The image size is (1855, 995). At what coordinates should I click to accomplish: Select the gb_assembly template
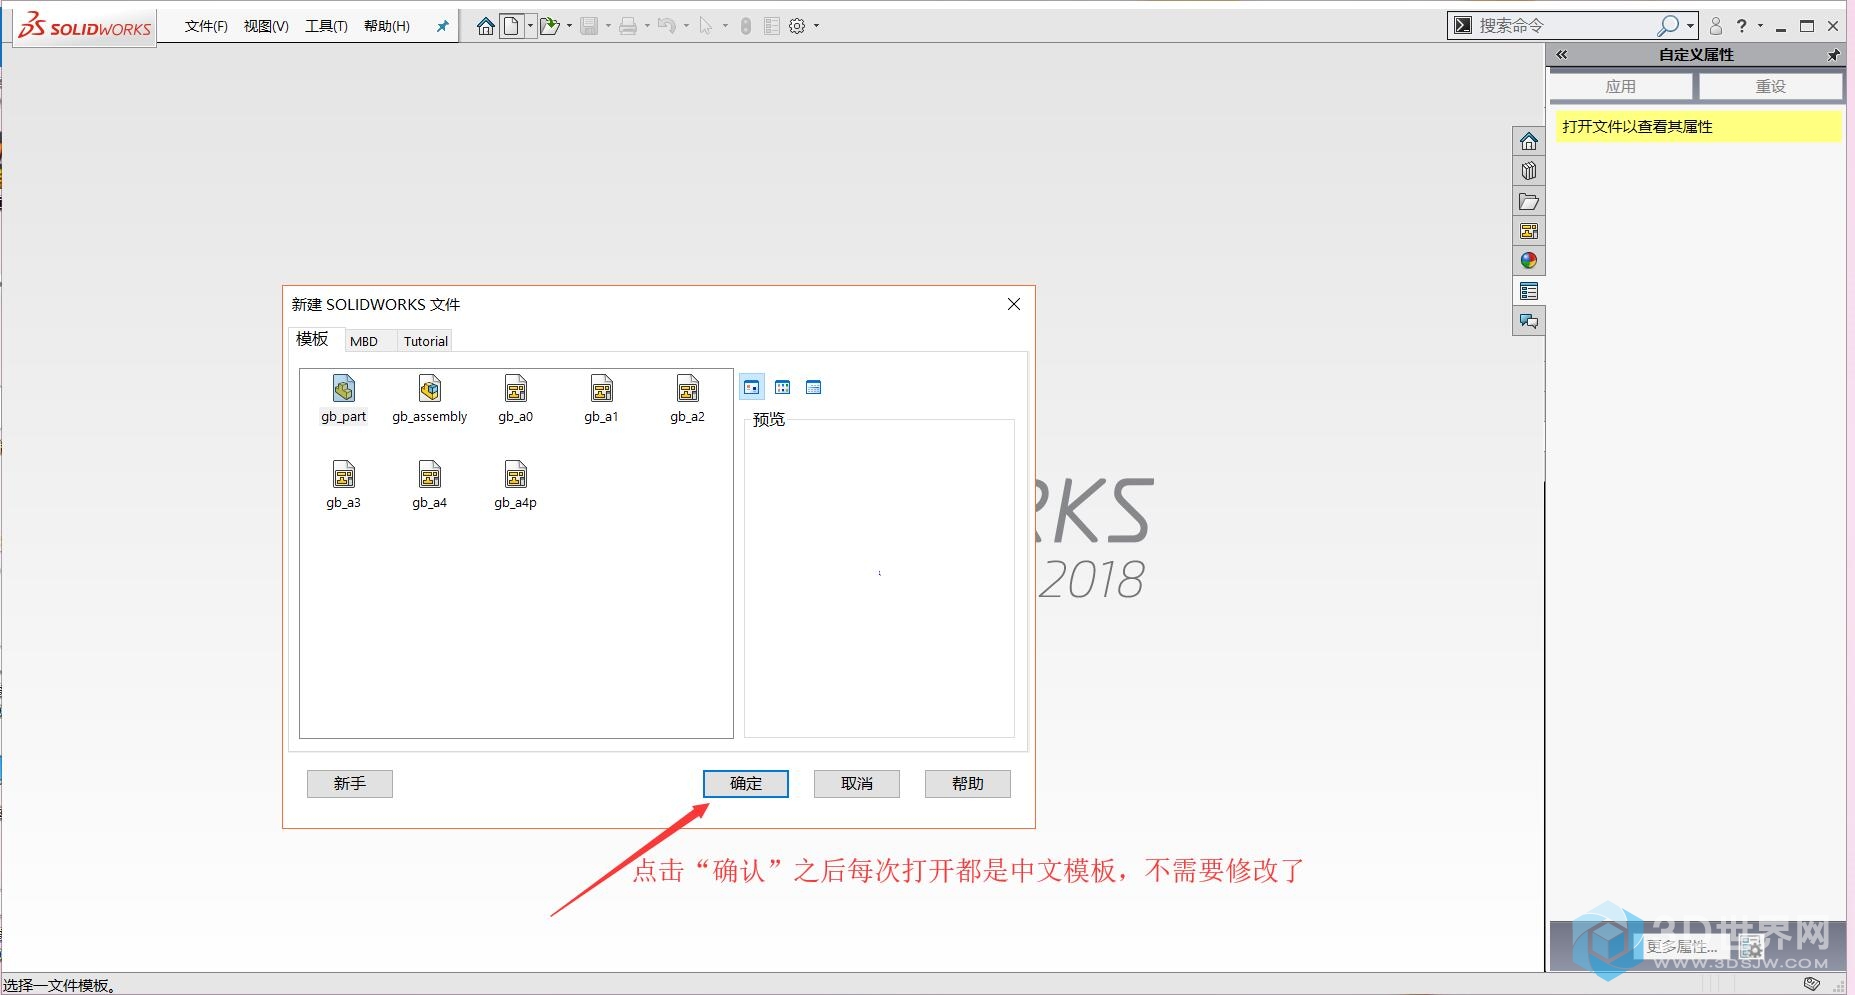point(430,399)
